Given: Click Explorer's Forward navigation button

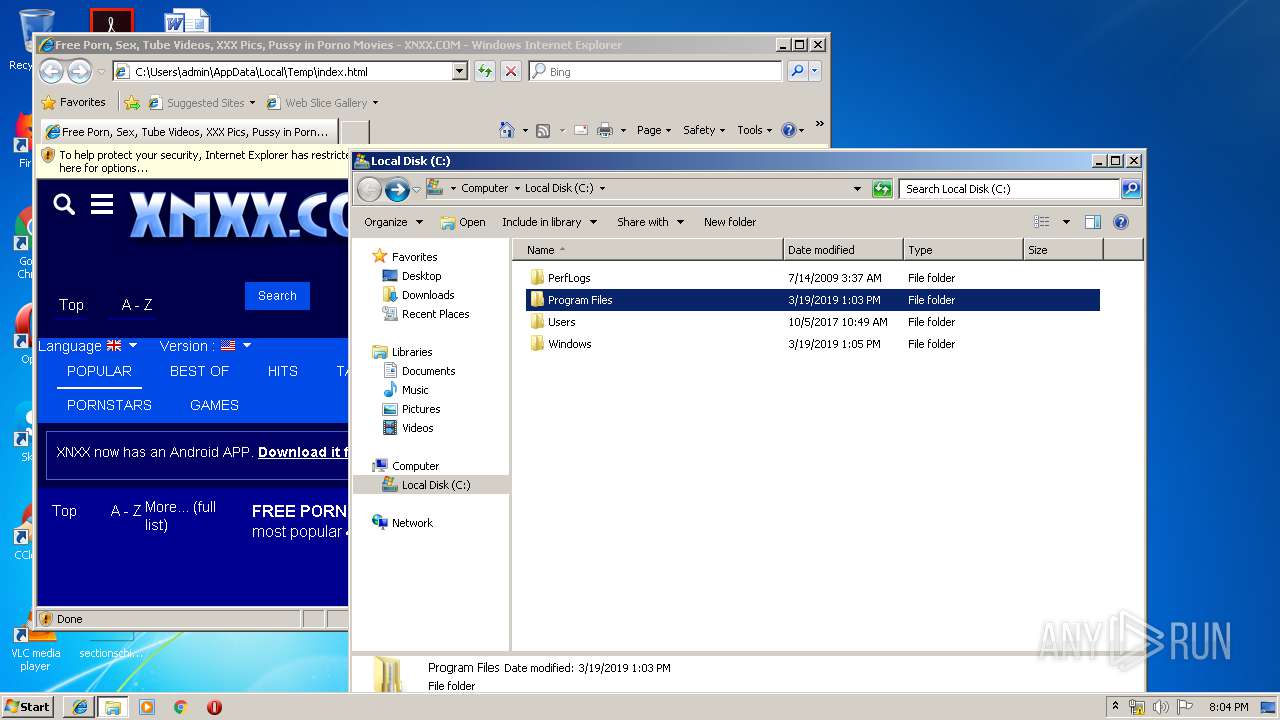Looking at the screenshot, I should 397,188.
